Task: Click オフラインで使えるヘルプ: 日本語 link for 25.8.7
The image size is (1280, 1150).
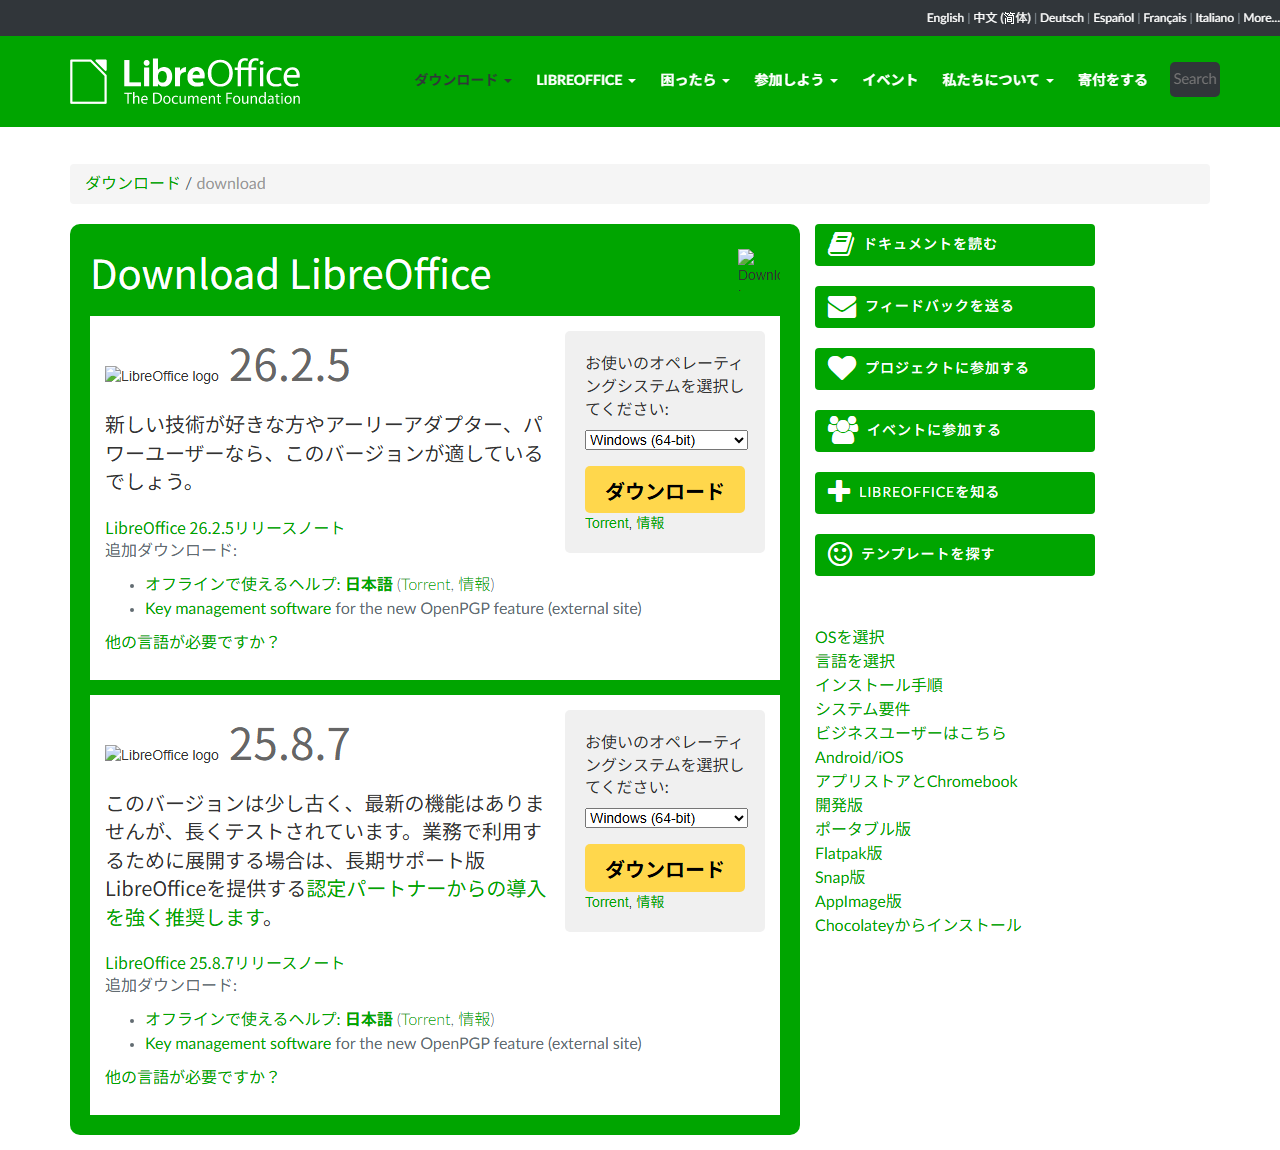Action: (x=269, y=1019)
